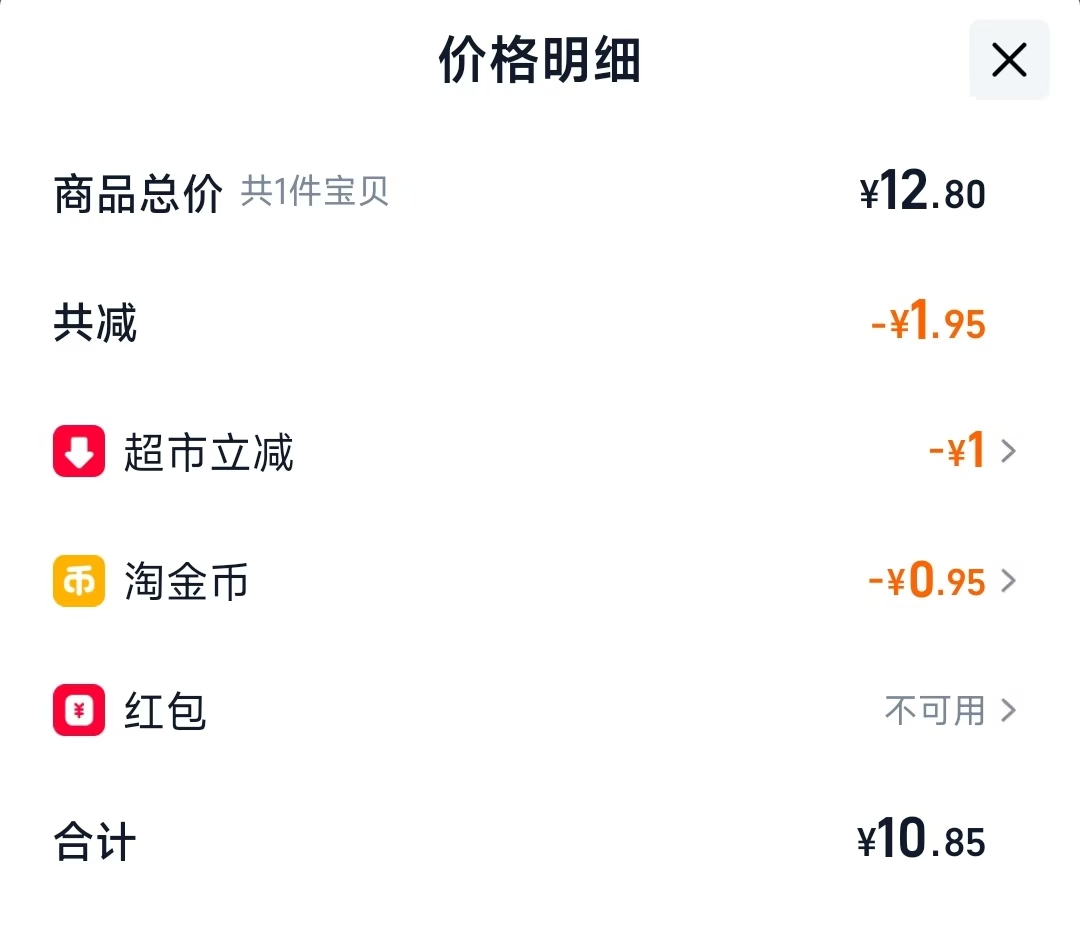1080x931 pixels.
Task: Click the coin symbol in the yellow square
Action: point(78,580)
